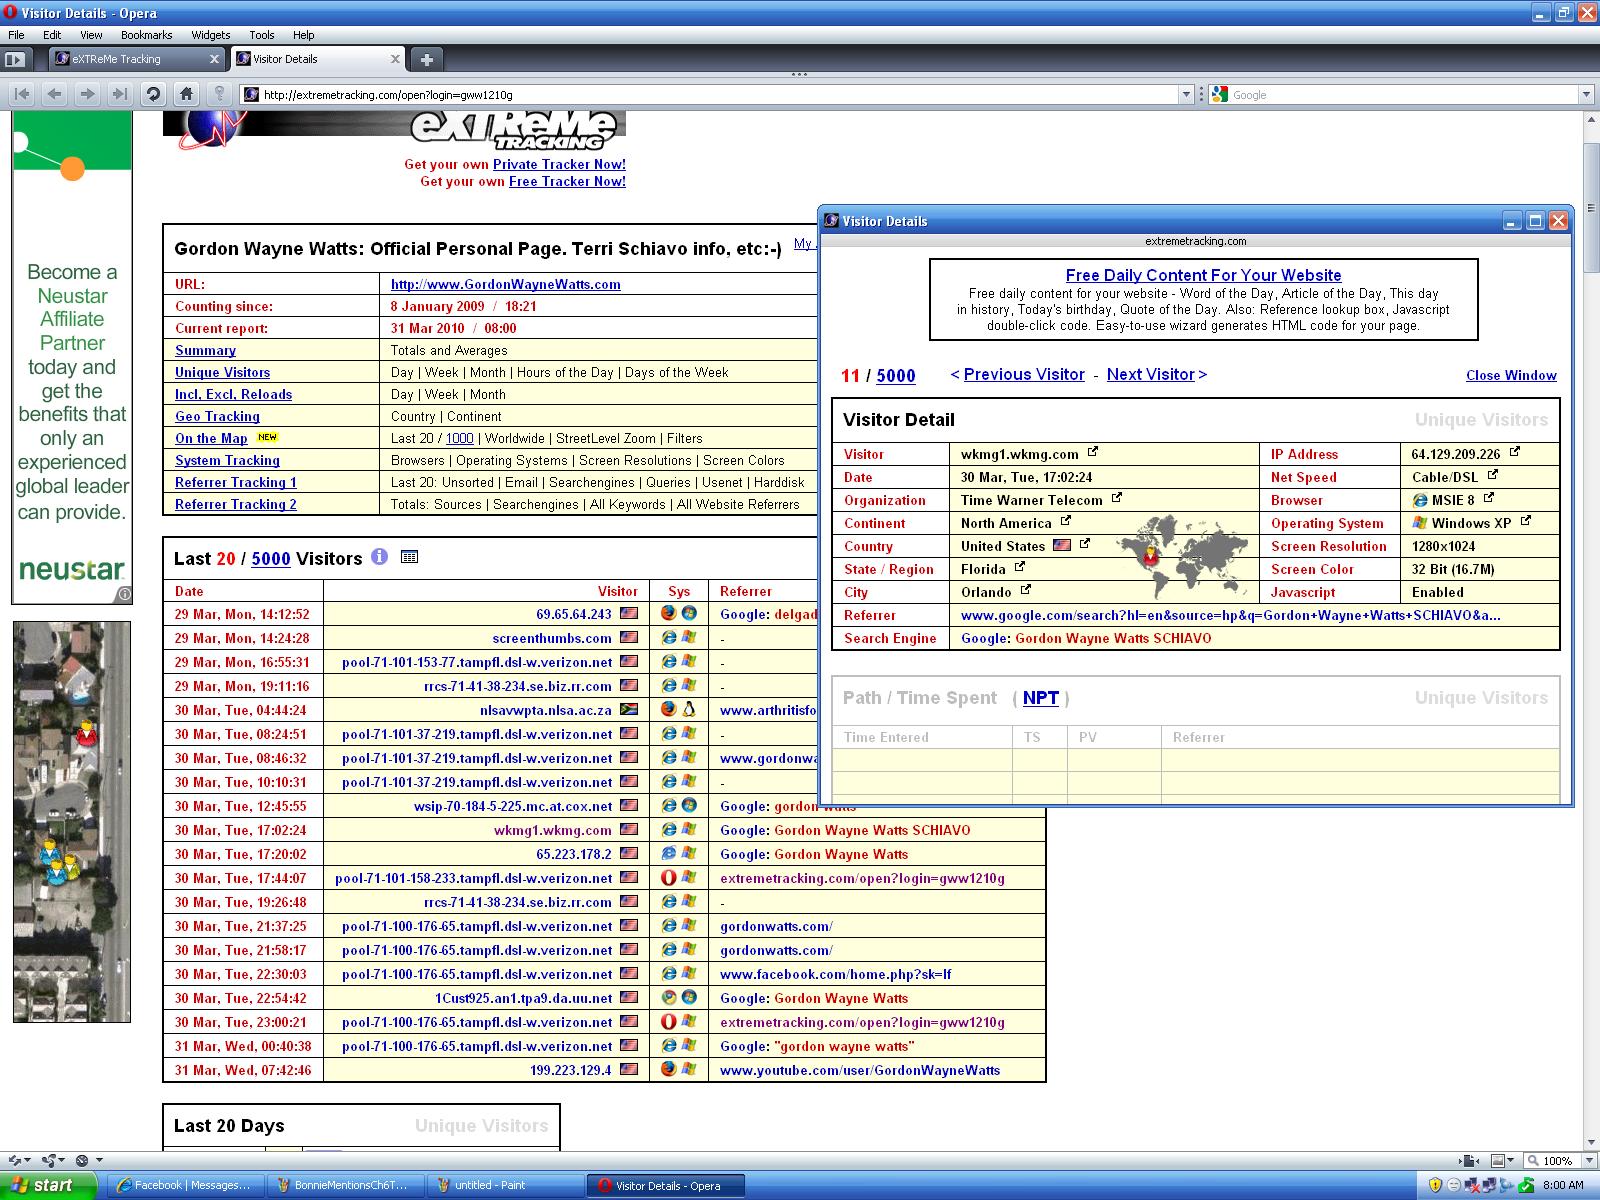The height and width of the screenshot is (1200, 1600).
Task: Click the security shield tray icon
Action: (x=1435, y=1185)
